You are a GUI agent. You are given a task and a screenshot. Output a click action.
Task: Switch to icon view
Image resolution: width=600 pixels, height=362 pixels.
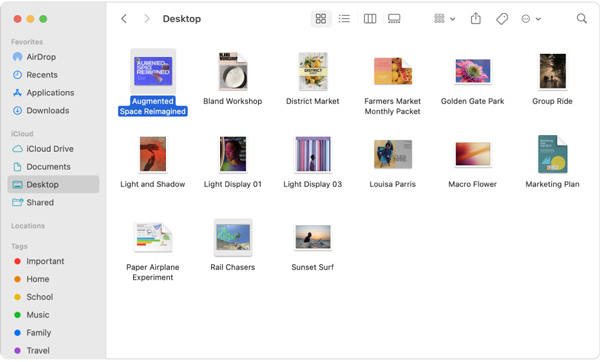pyautogui.click(x=321, y=18)
